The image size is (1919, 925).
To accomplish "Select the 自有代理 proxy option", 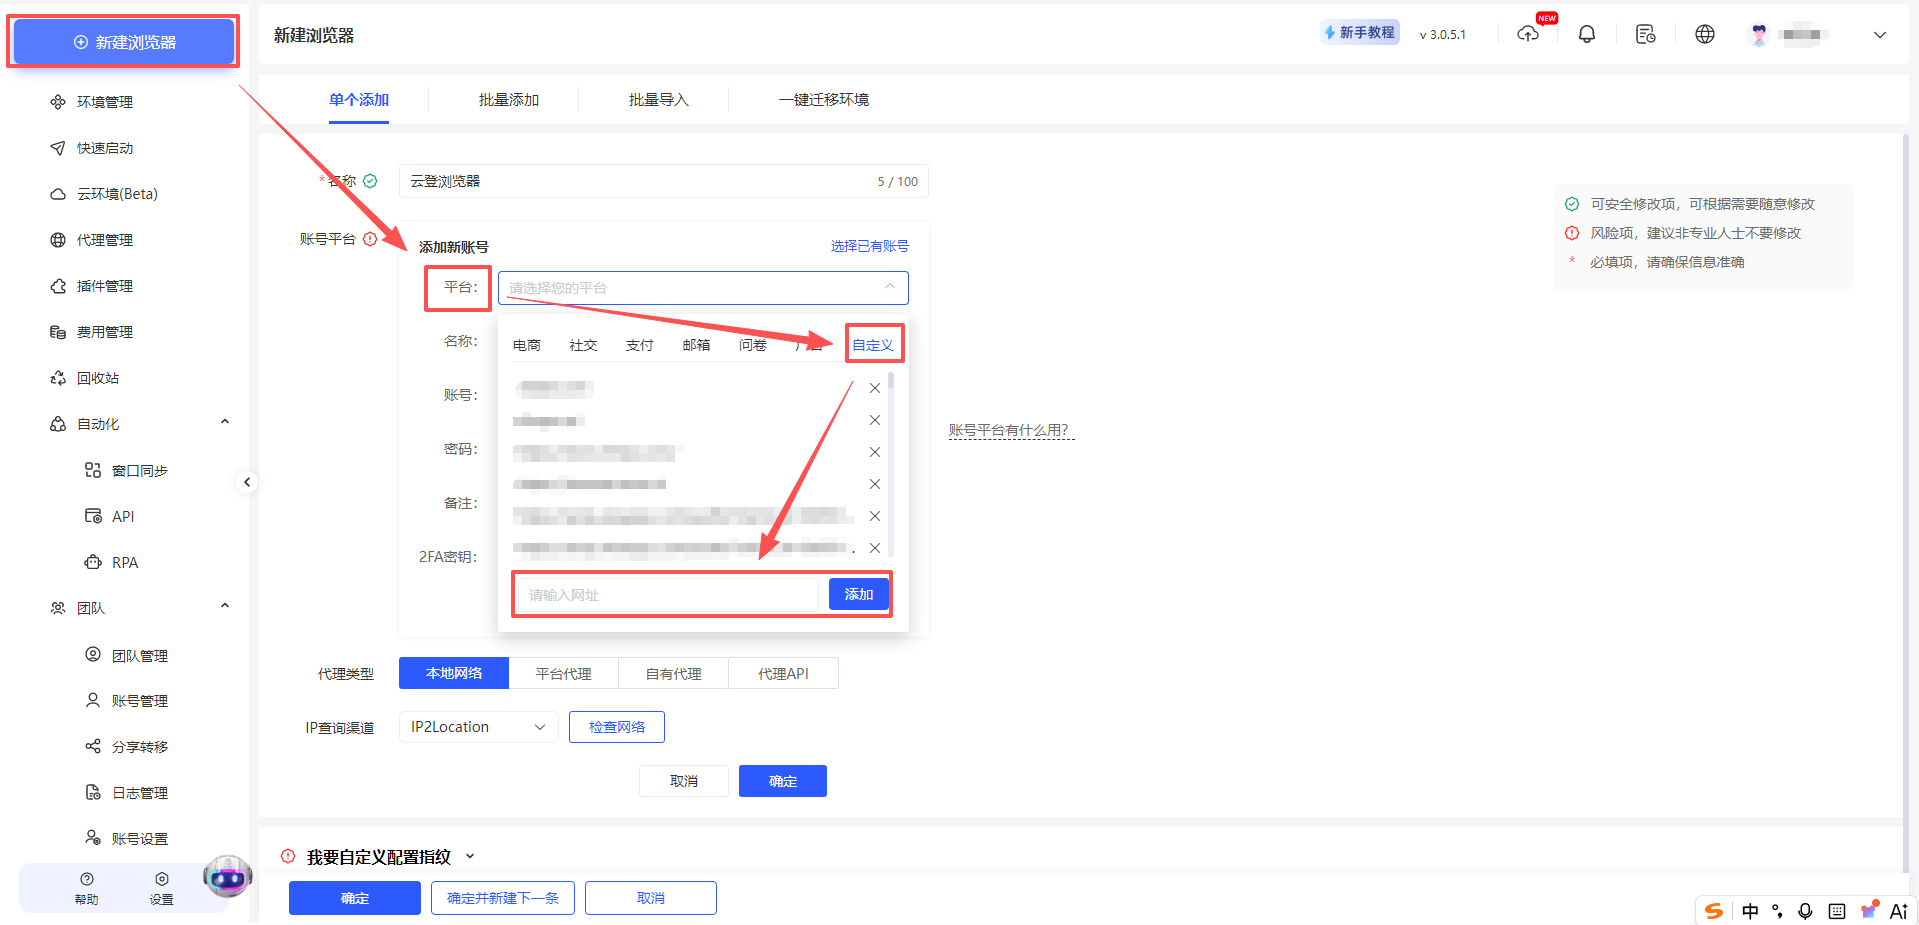I will (x=673, y=672).
